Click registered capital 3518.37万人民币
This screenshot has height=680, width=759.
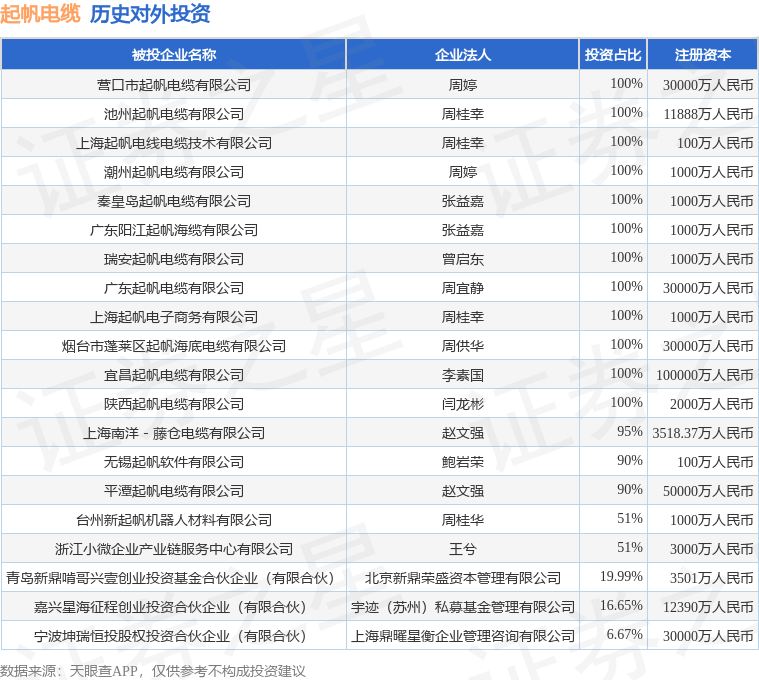(x=703, y=433)
